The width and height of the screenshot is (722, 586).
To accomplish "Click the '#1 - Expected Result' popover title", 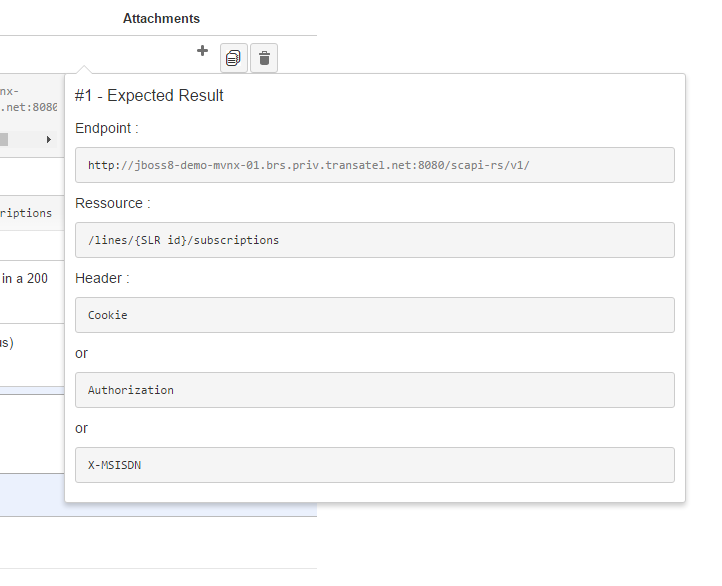I will [149, 96].
